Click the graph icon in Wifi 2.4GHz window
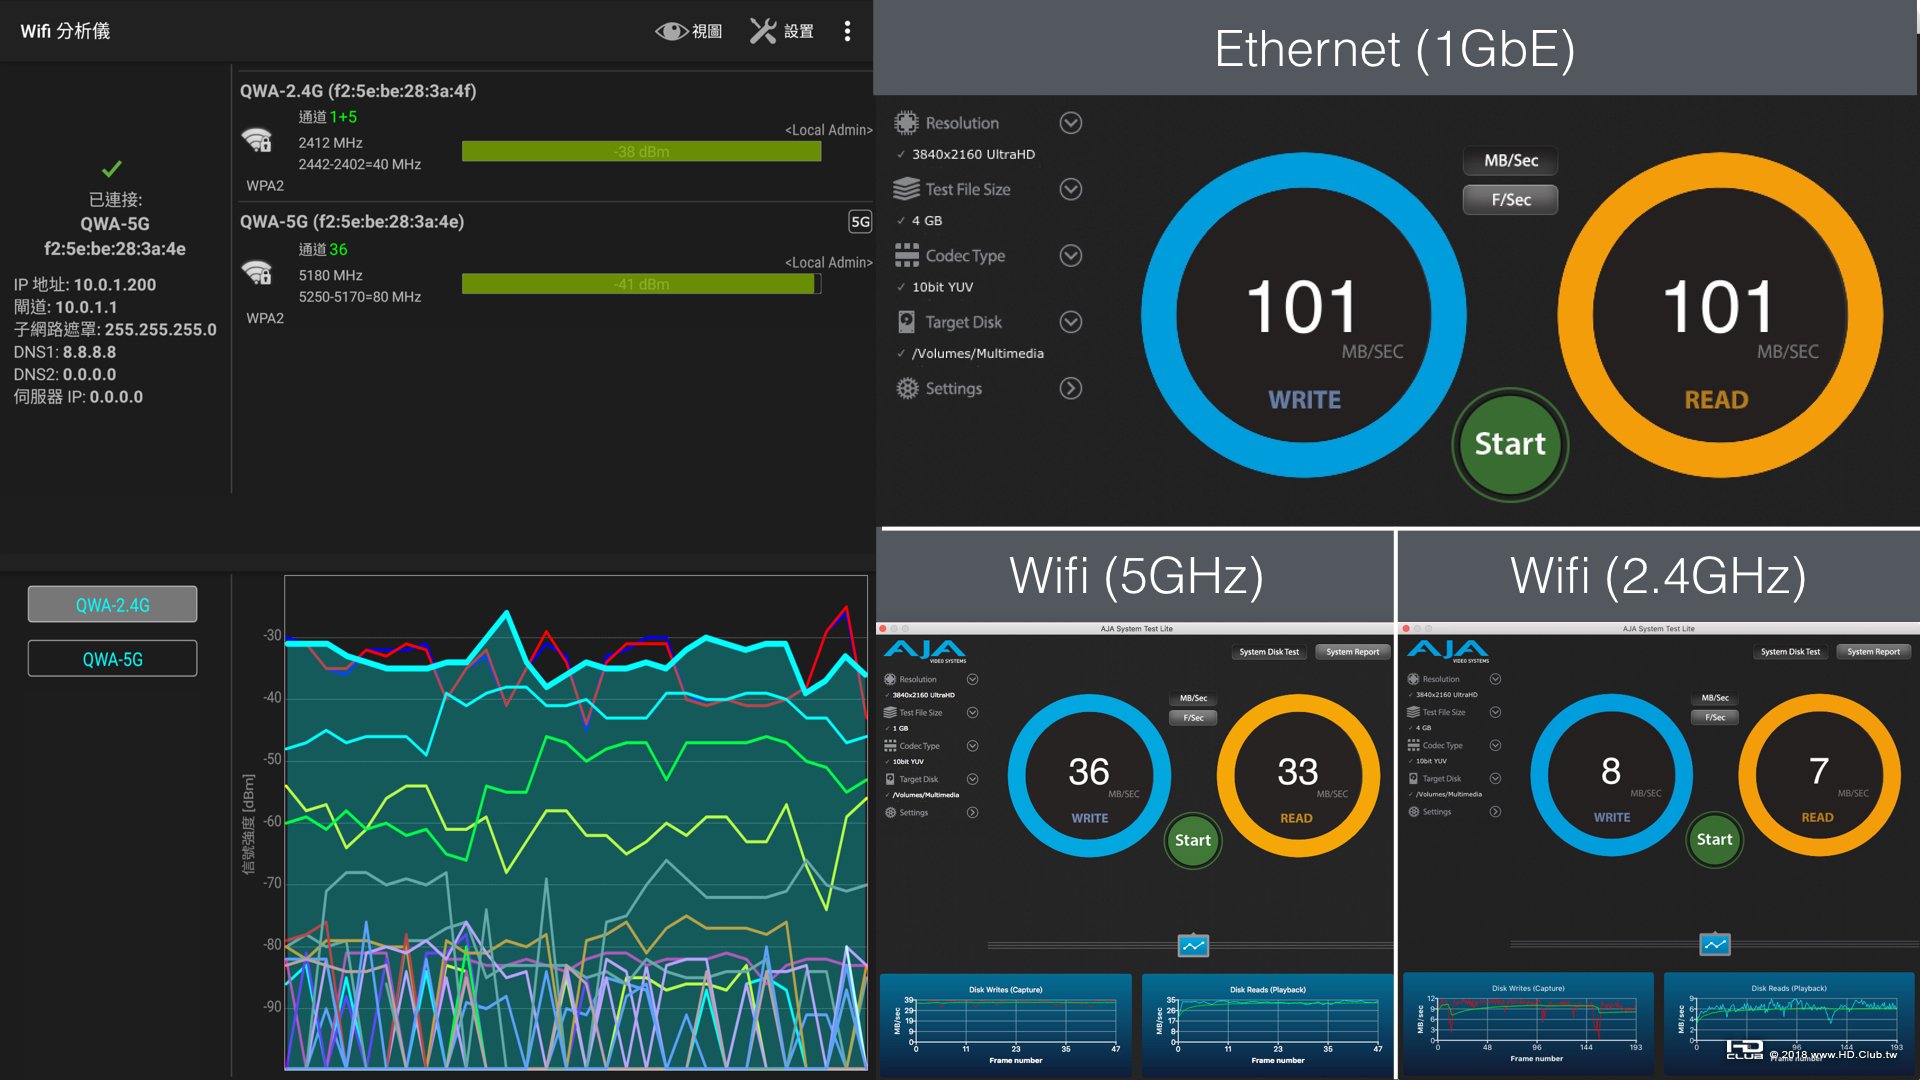 coord(1715,944)
